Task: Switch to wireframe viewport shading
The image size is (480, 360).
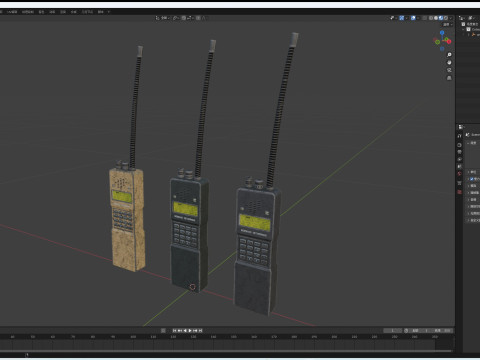Action: [x=431, y=18]
